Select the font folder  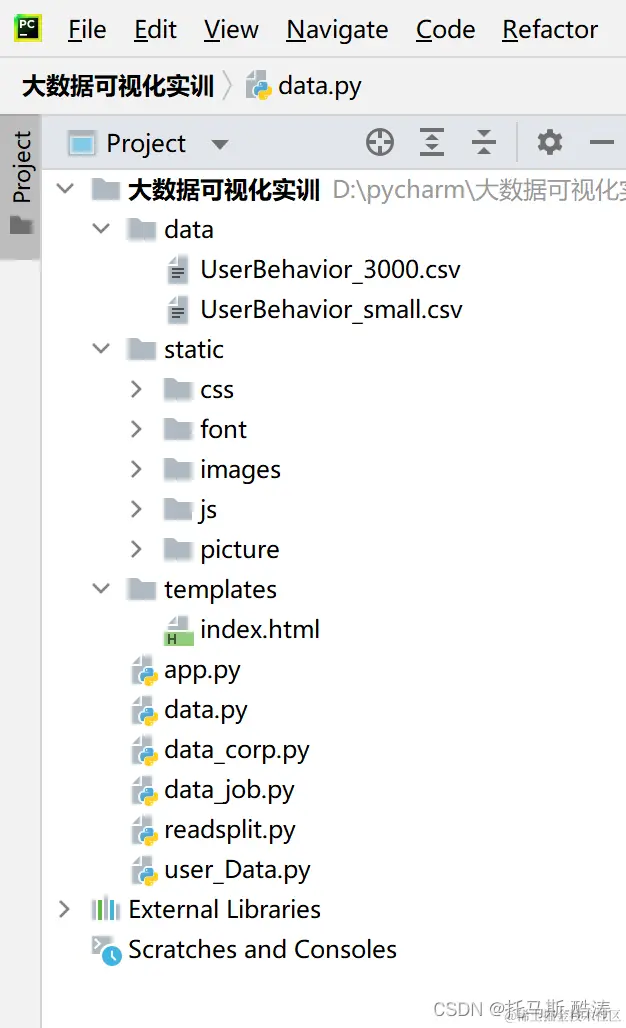coord(224,429)
